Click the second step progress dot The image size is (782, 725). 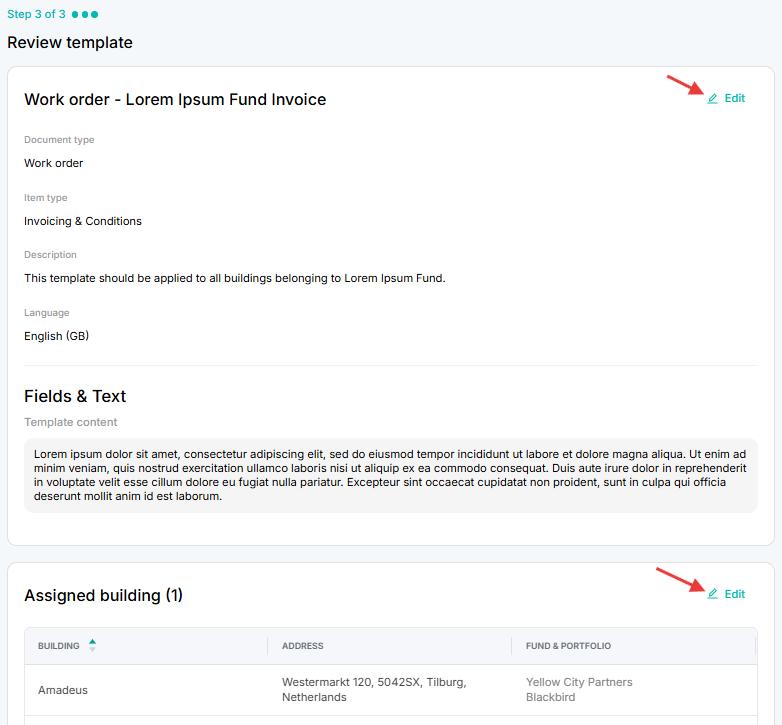[x=85, y=14]
